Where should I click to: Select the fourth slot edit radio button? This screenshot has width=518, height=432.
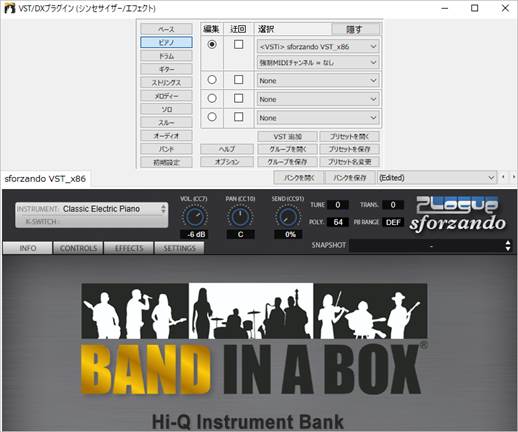point(212,117)
